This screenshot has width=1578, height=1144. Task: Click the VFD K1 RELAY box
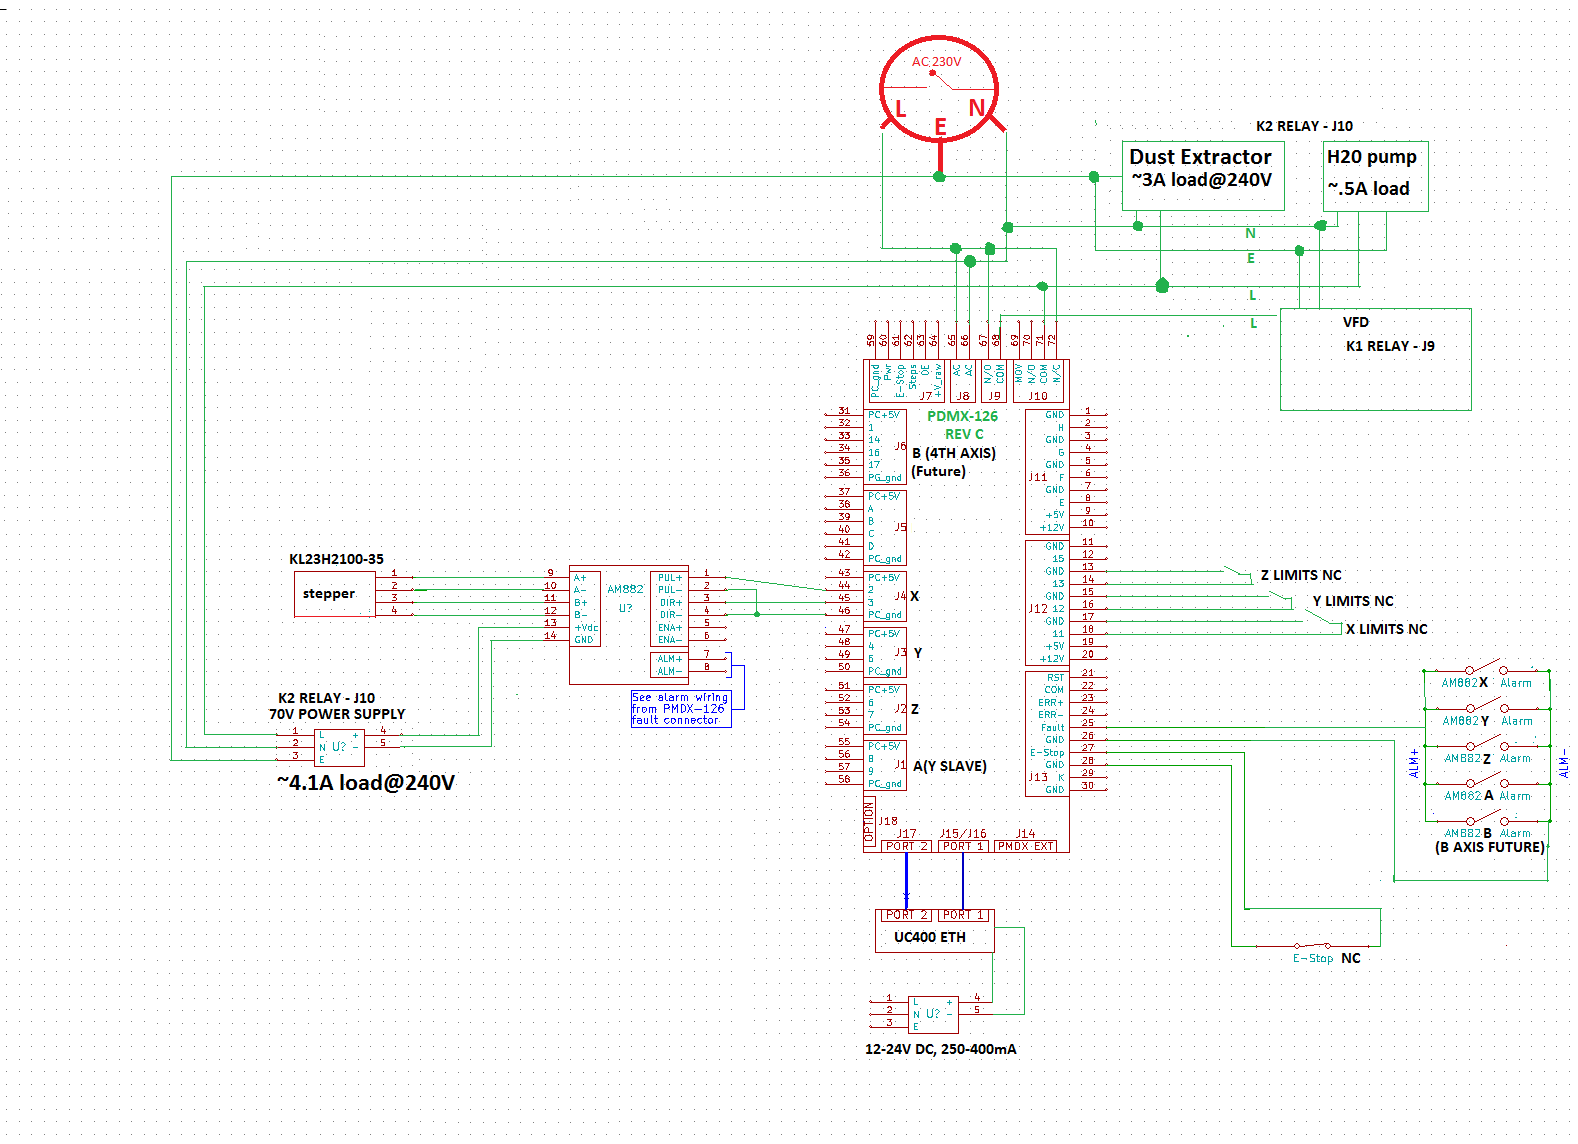pos(1375,359)
